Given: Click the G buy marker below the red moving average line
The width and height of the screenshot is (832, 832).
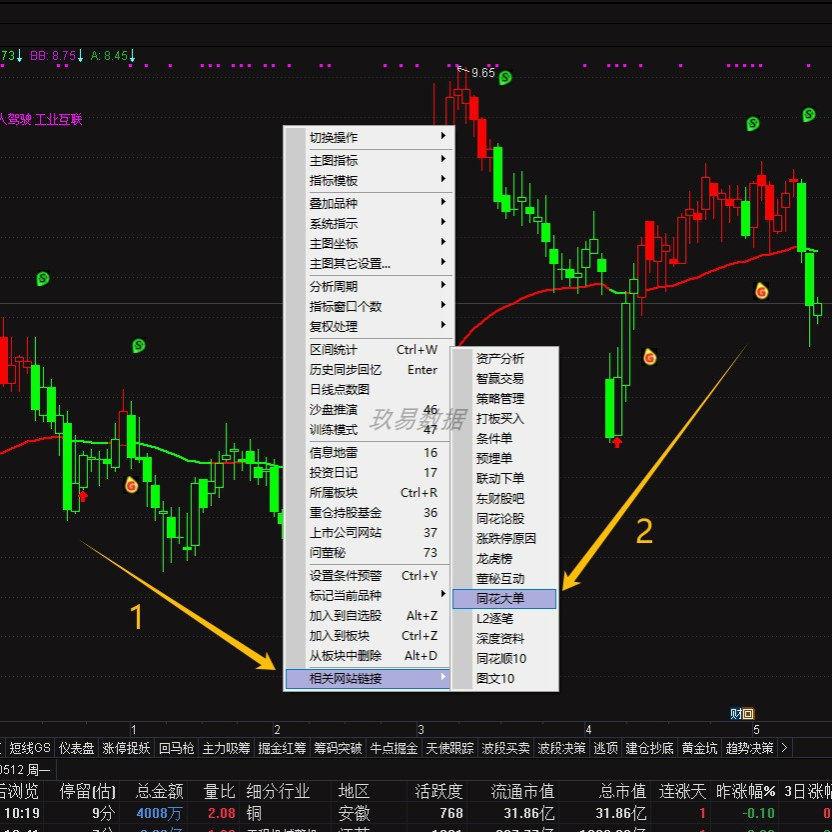Looking at the screenshot, I should pyautogui.click(x=761, y=290).
